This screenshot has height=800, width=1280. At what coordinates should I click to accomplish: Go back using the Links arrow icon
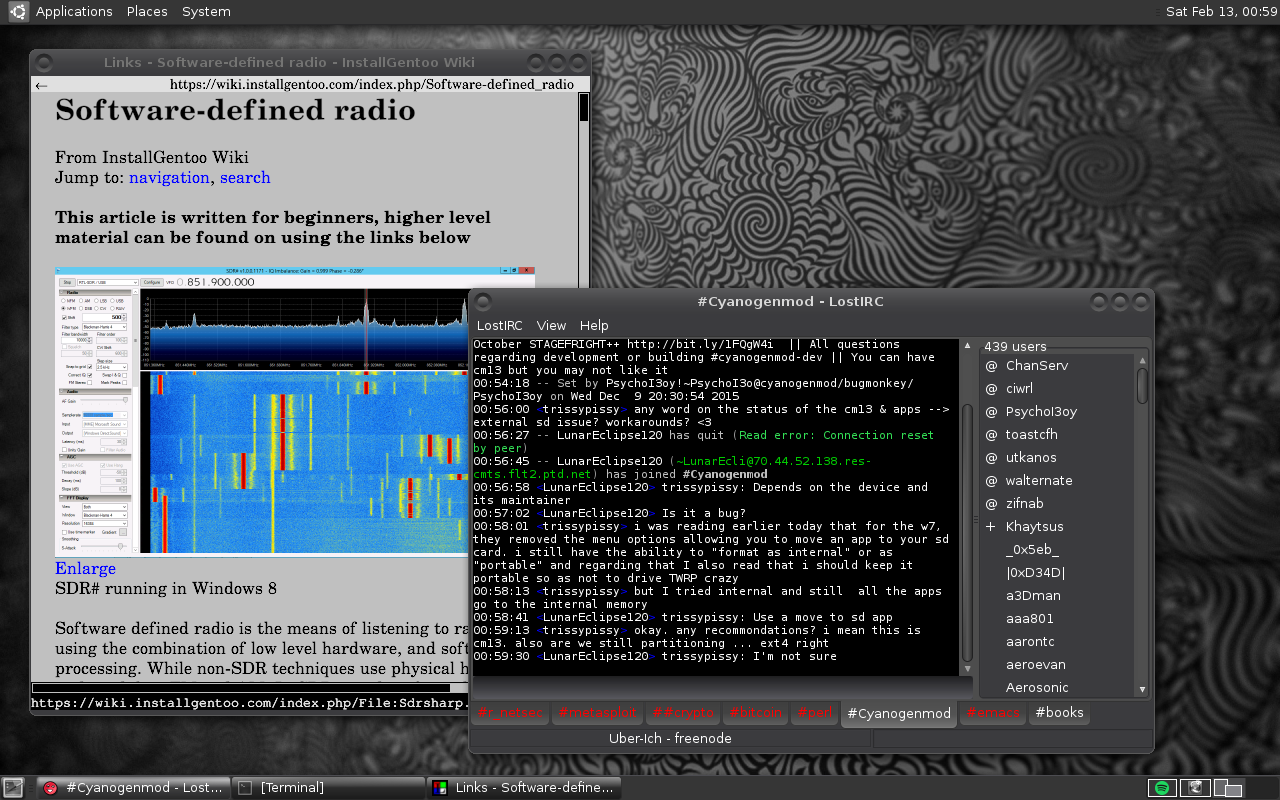[x=41, y=86]
